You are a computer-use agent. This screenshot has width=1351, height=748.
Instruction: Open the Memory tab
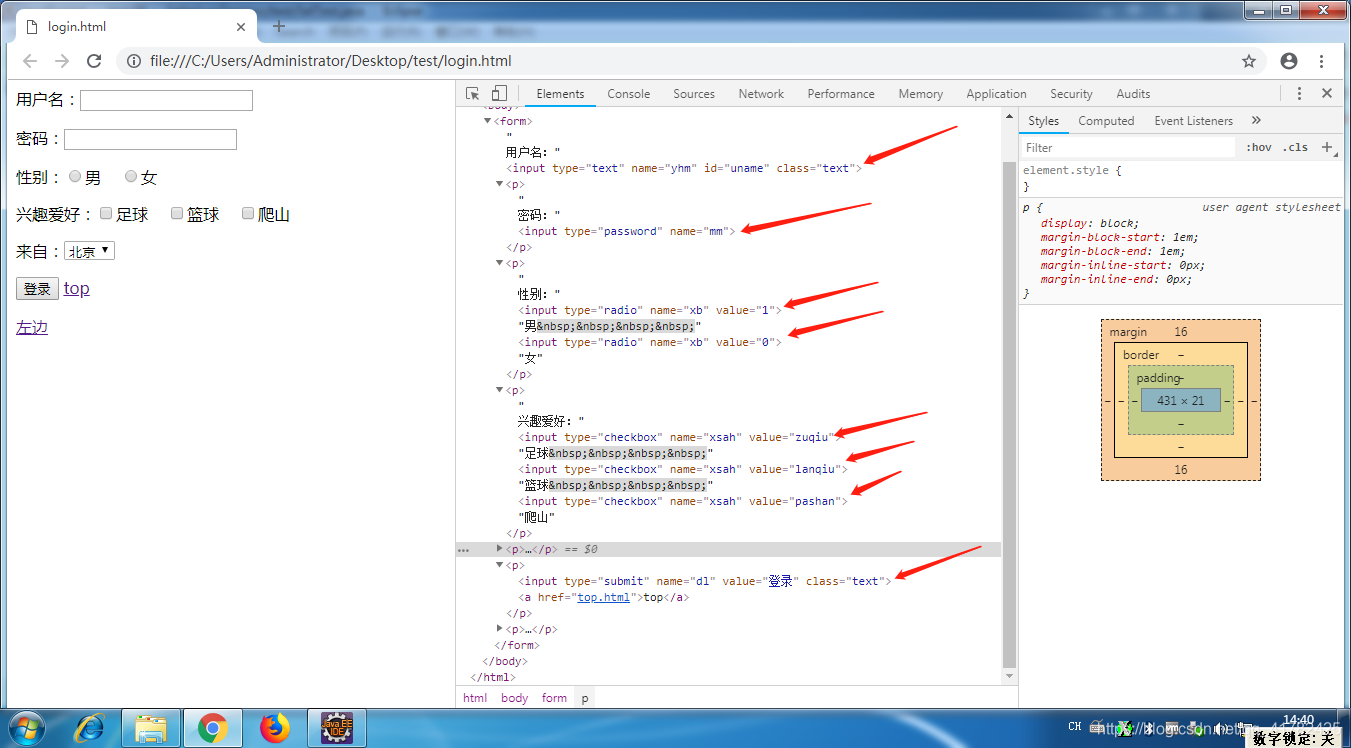click(921, 93)
